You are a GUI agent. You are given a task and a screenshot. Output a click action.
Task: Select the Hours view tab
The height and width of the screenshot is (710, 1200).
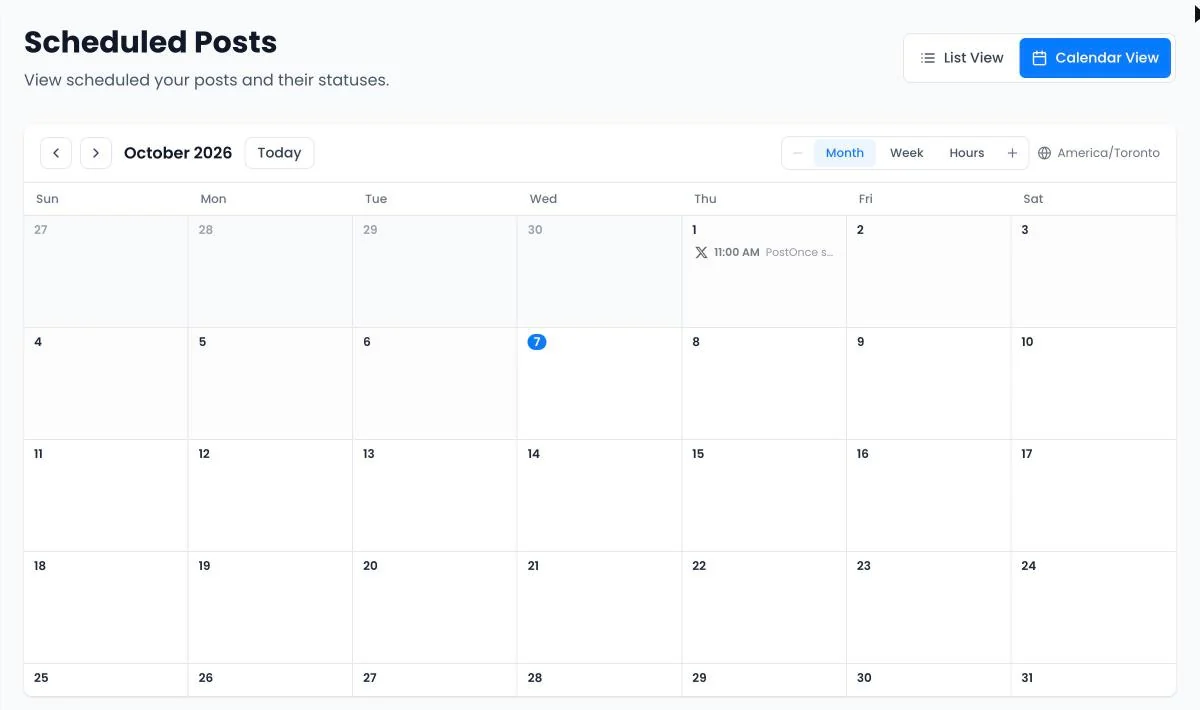(967, 153)
